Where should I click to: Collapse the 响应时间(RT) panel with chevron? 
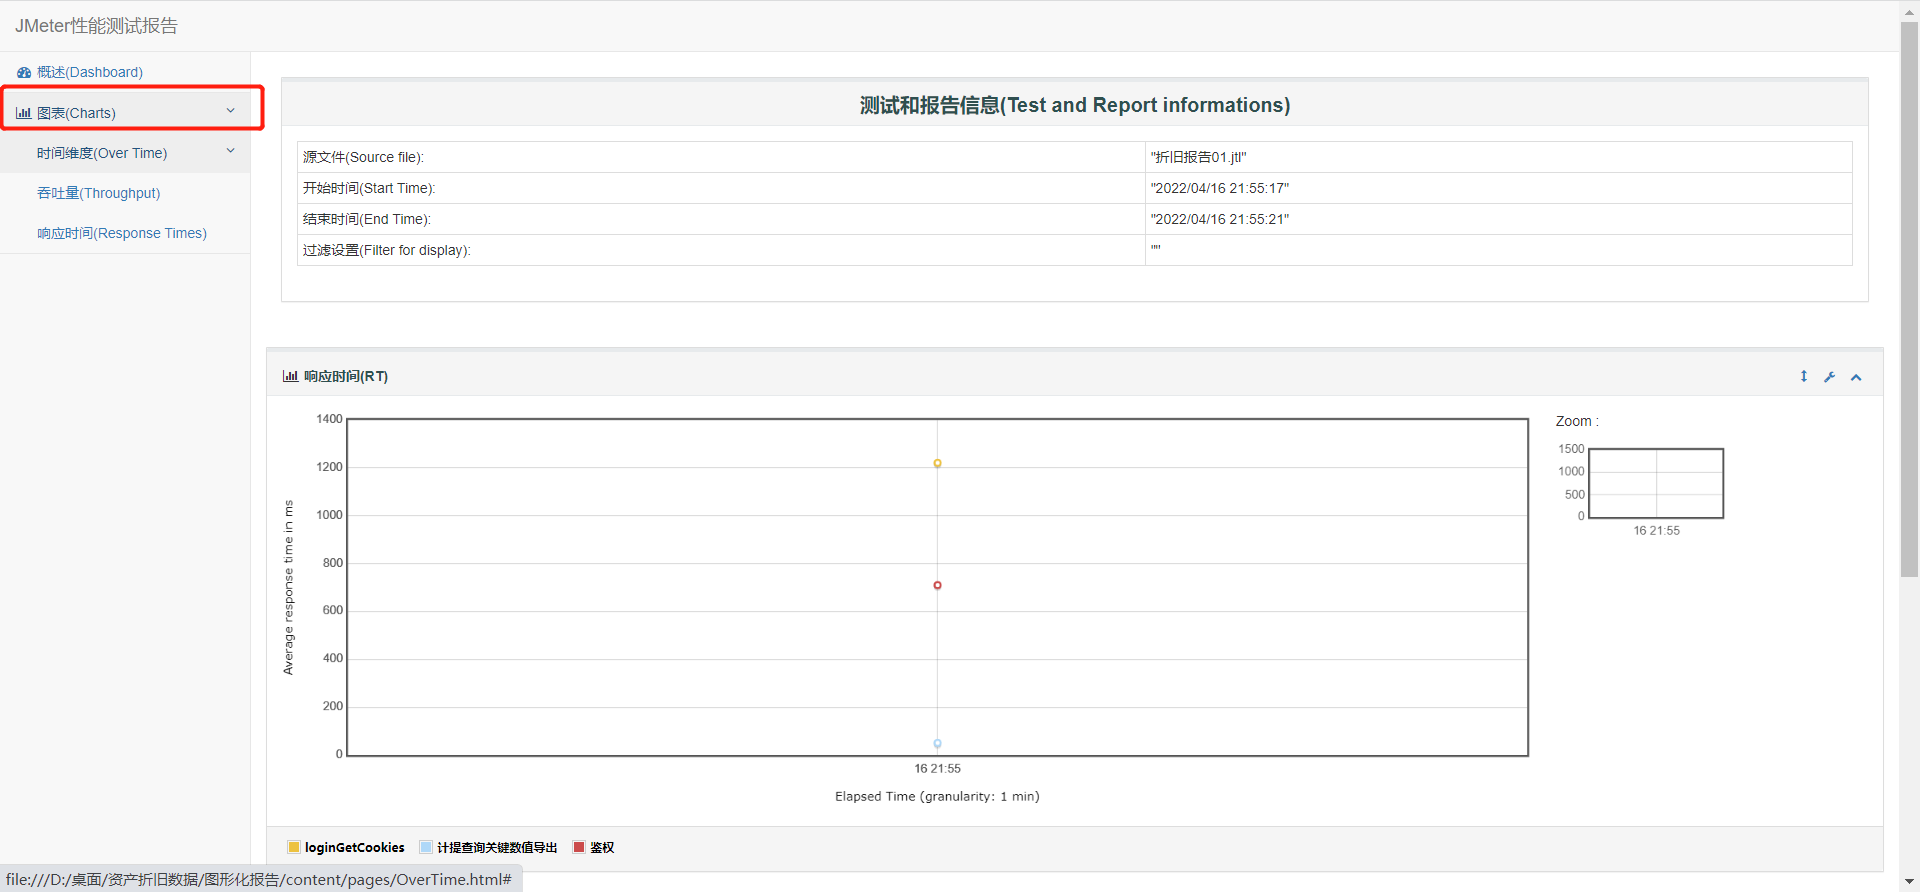pos(1856,377)
